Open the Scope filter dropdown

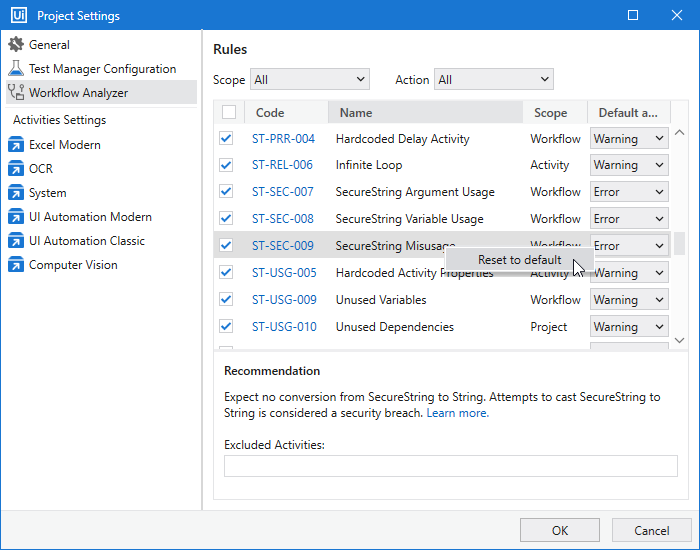(310, 80)
